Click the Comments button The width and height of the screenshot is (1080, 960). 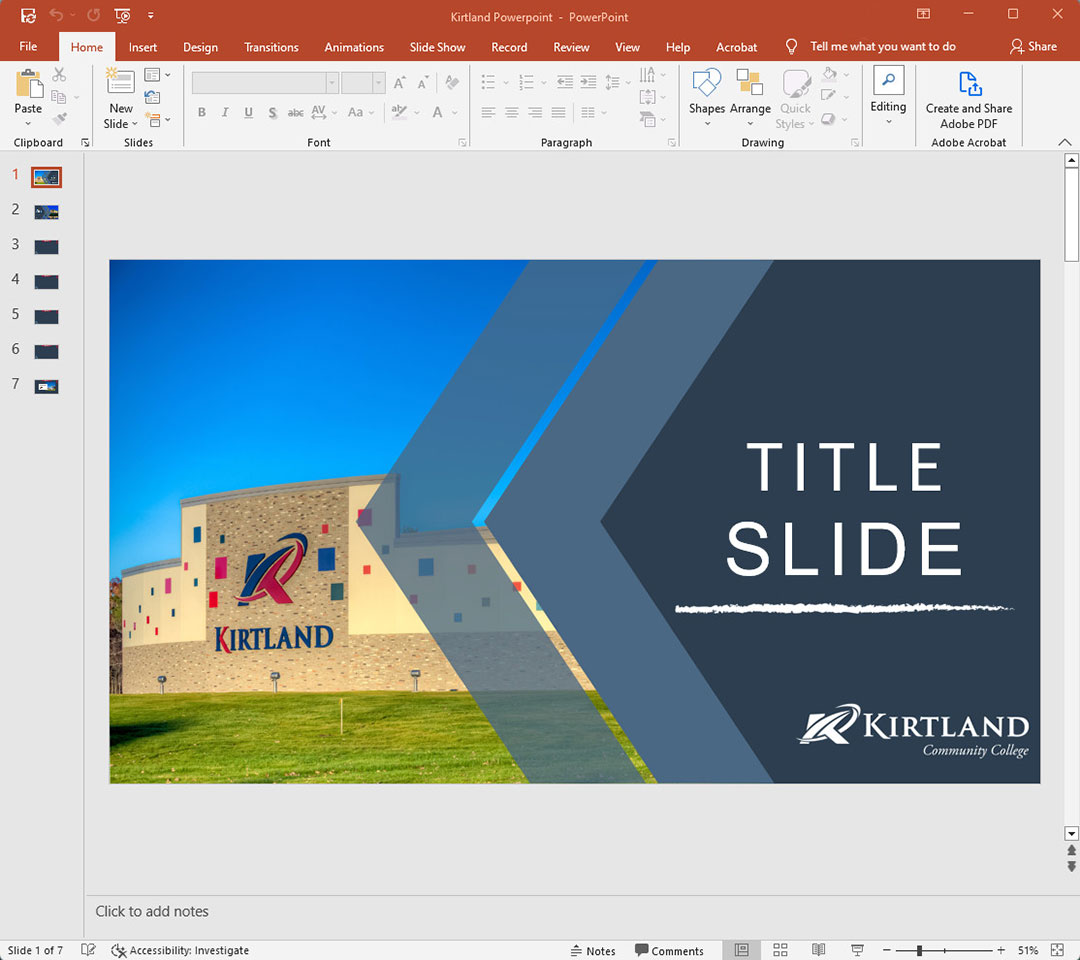click(669, 950)
